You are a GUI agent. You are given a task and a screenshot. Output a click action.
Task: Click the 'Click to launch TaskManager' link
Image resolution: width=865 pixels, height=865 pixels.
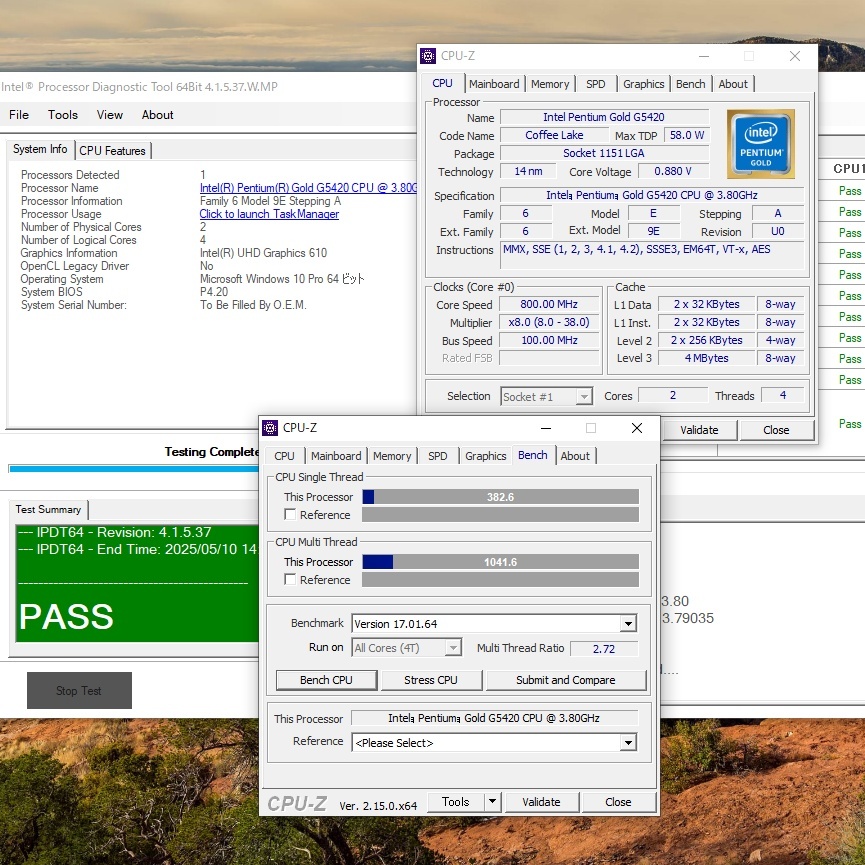tap(269, 214)
